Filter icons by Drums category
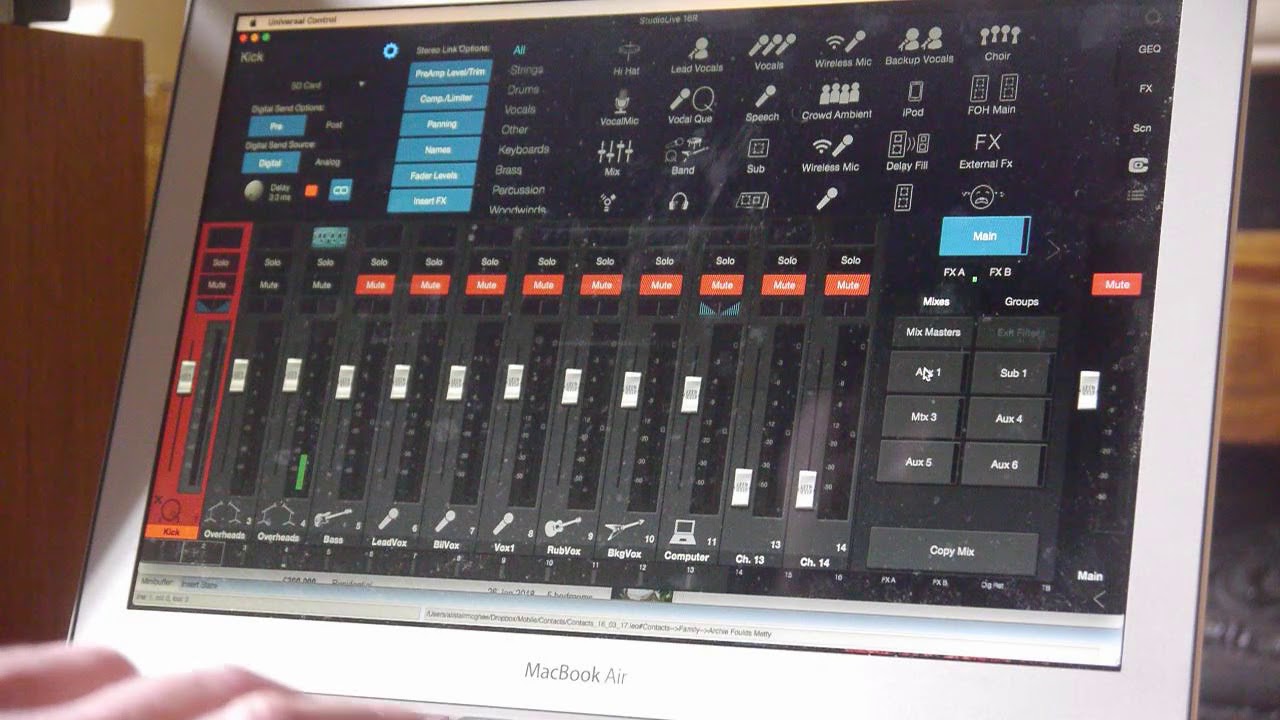The image size is (1280, 720). [523, 90]
